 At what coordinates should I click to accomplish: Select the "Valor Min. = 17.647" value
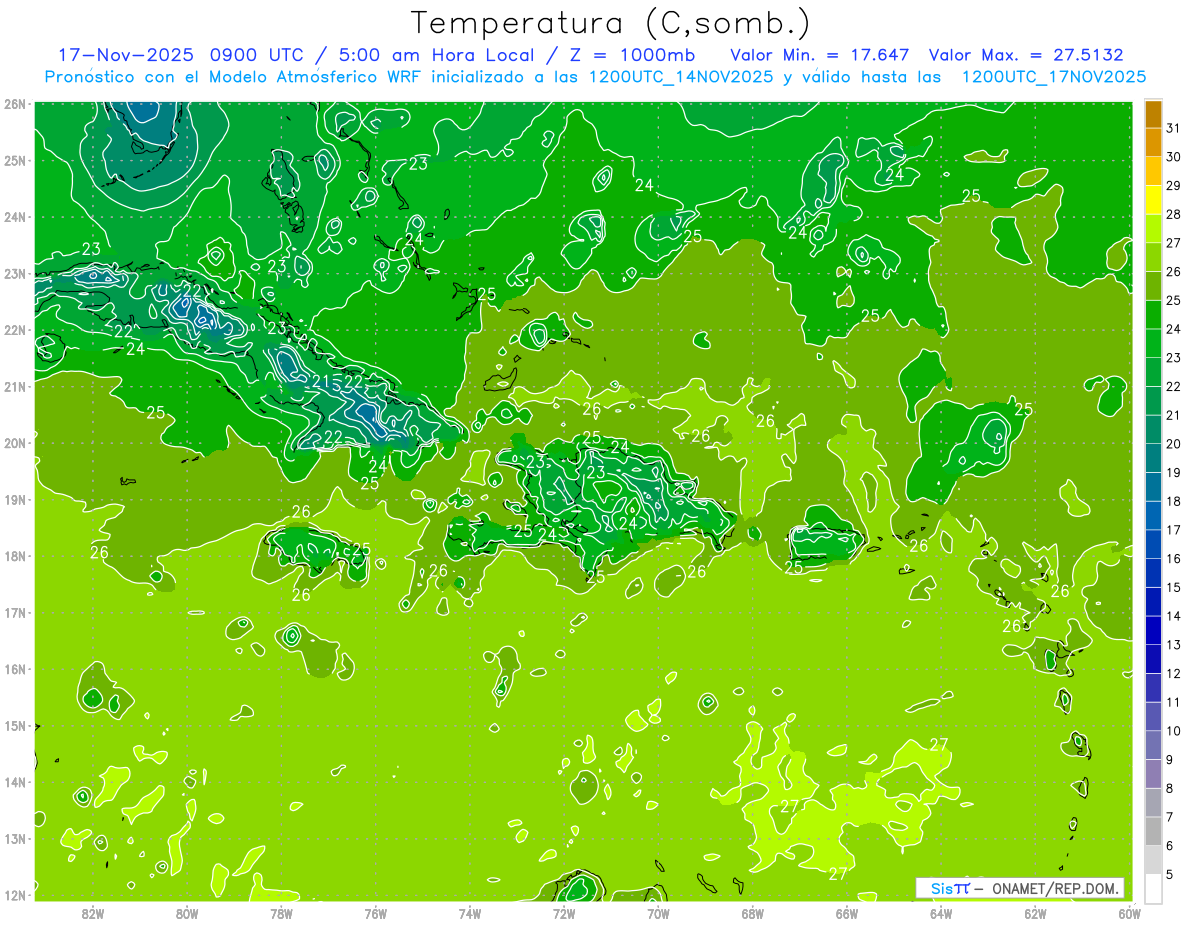(x=820, y=54)
